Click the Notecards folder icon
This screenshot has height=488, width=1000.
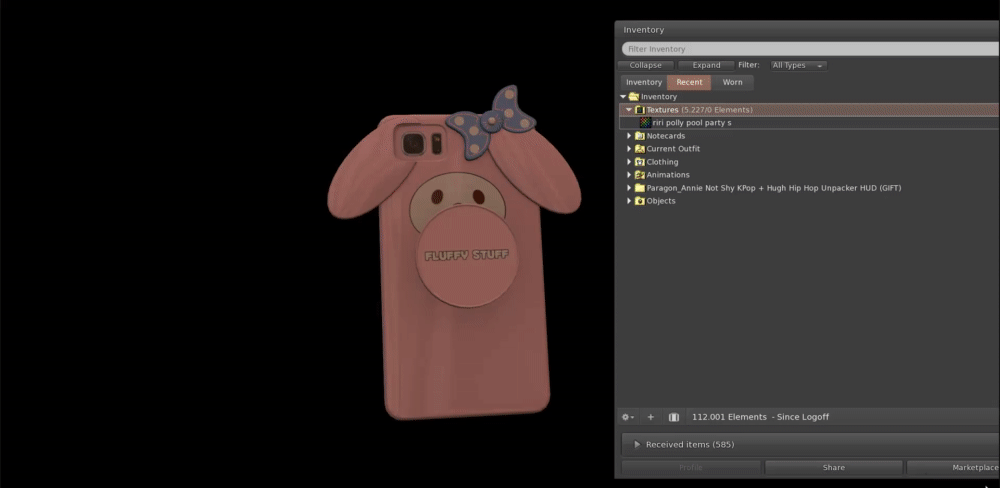click(x=640, y=136)
